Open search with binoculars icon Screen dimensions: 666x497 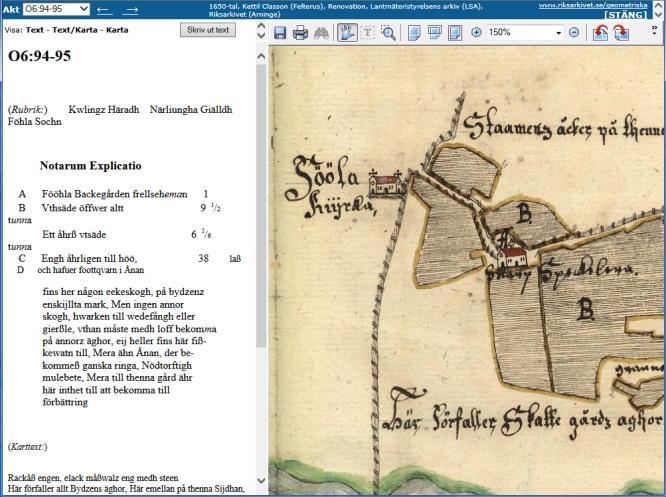322,32
